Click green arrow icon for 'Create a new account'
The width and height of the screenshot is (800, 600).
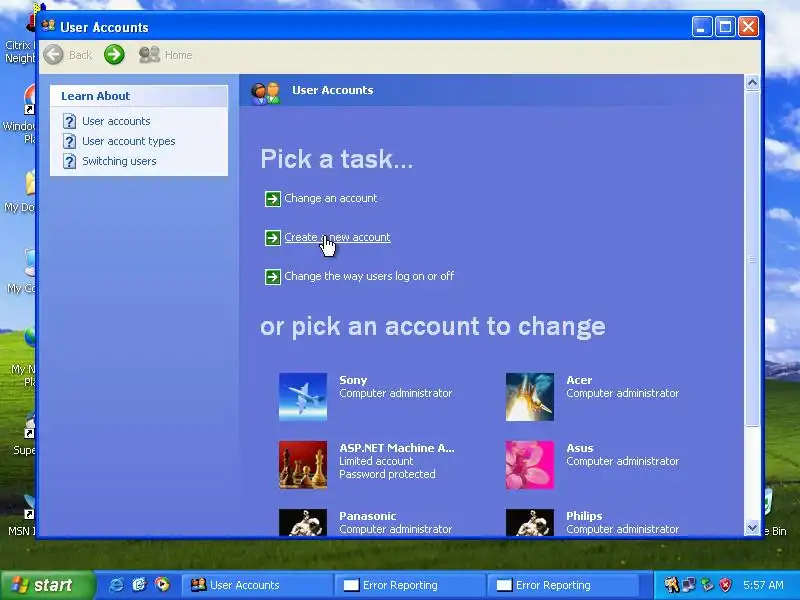272,238
